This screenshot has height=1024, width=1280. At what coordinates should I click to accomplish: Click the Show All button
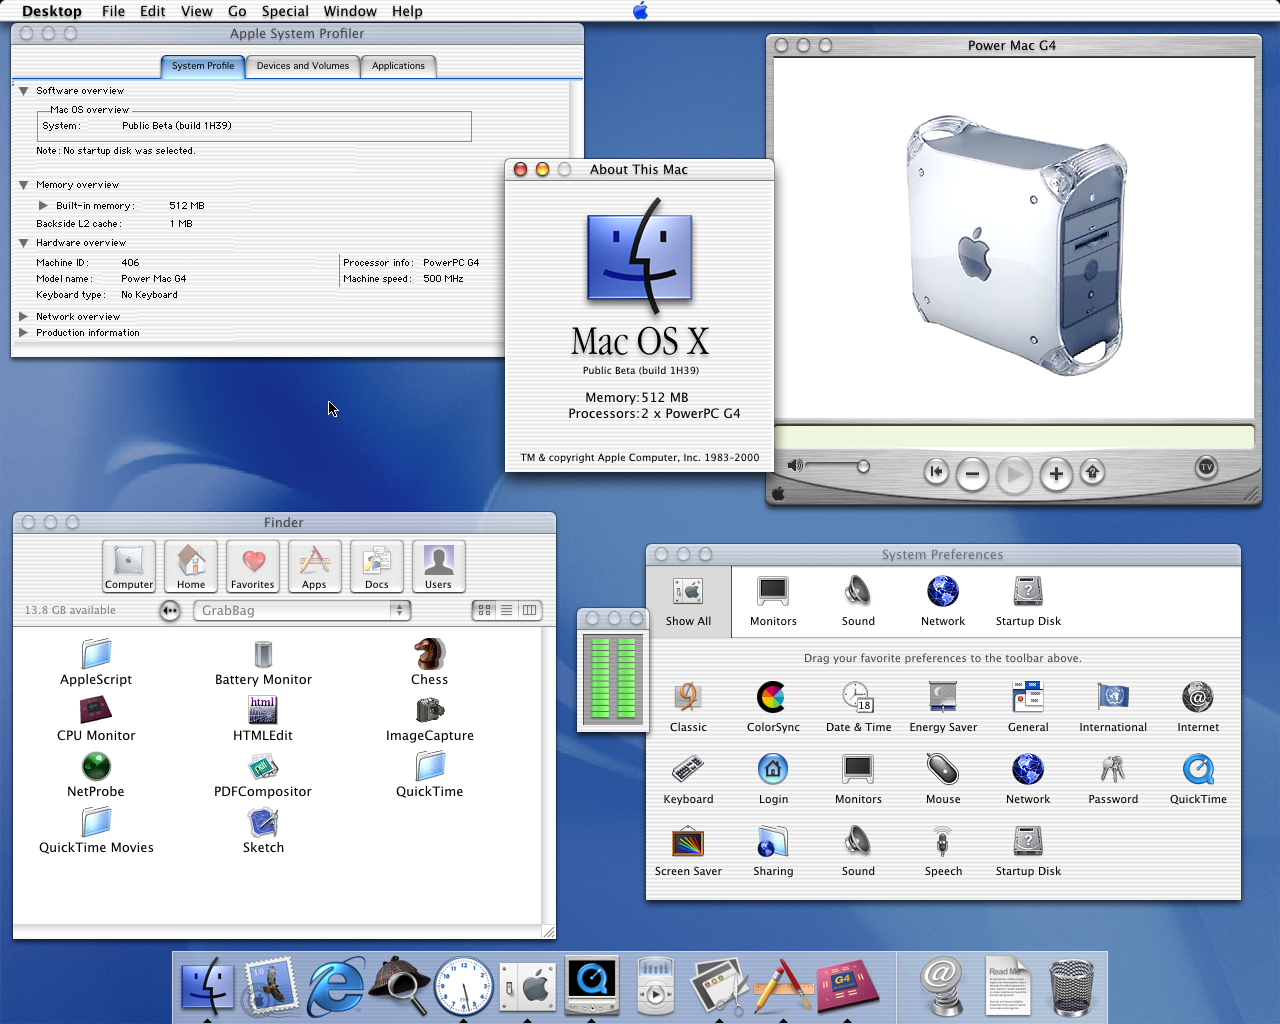tap(688, 601)
